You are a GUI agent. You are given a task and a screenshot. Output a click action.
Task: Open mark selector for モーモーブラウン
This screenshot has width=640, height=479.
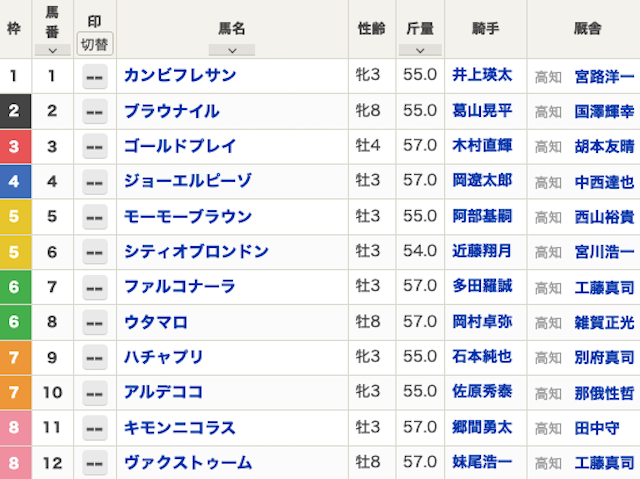click(95, 216)
